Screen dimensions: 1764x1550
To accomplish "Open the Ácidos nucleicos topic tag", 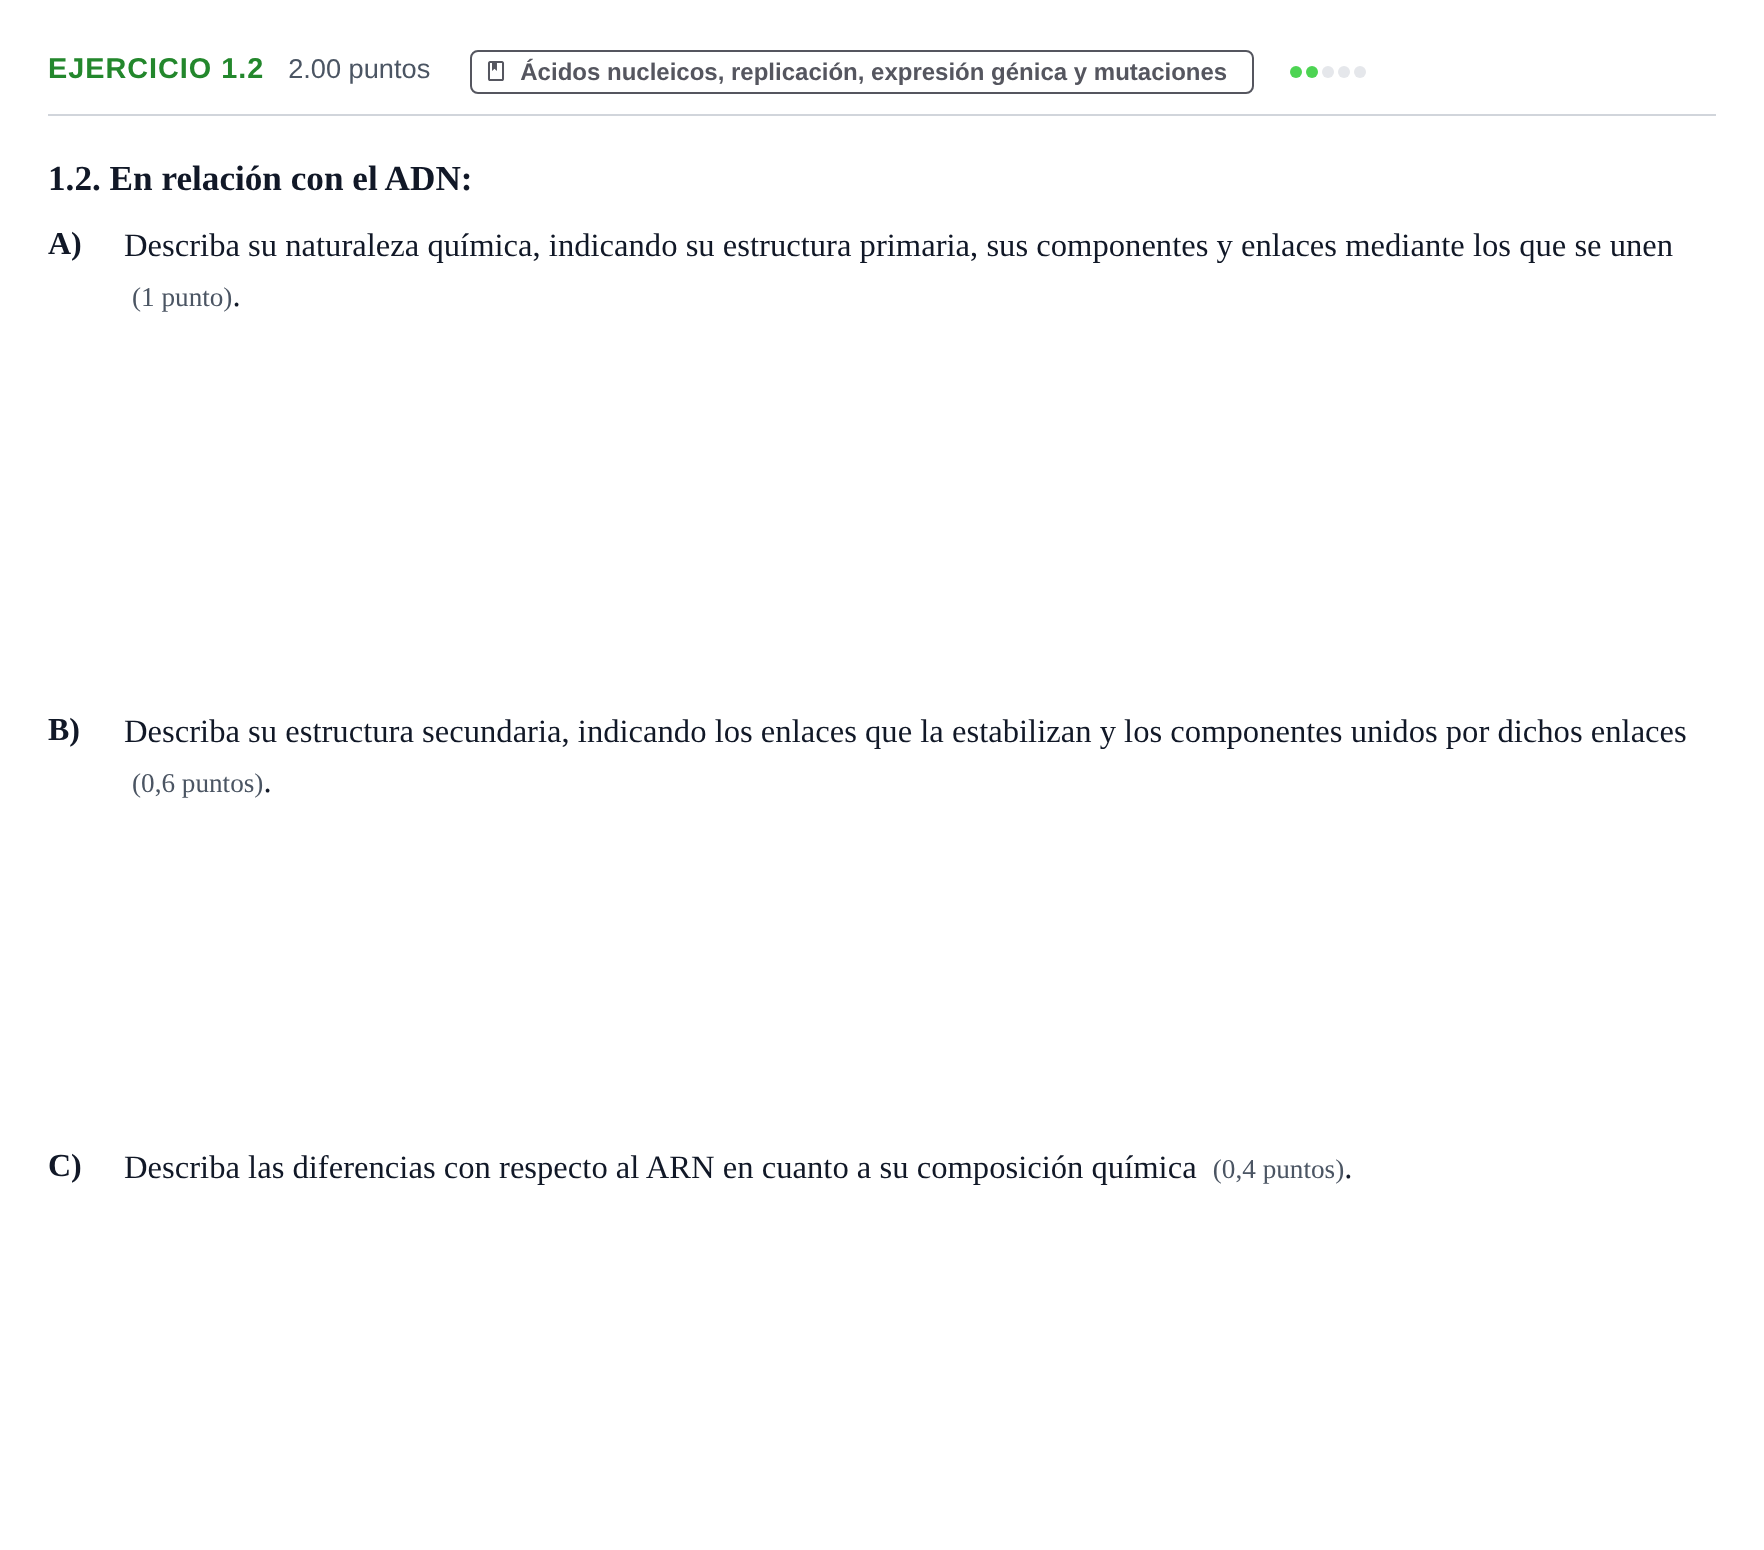I will tap(861, 72).
